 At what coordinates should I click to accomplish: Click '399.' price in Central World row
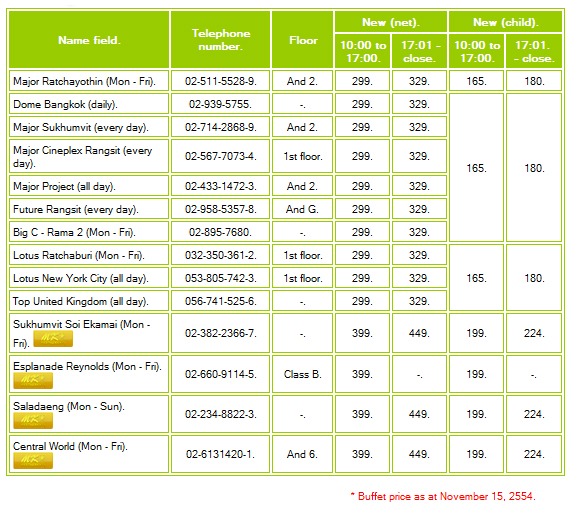click(362, 454)
